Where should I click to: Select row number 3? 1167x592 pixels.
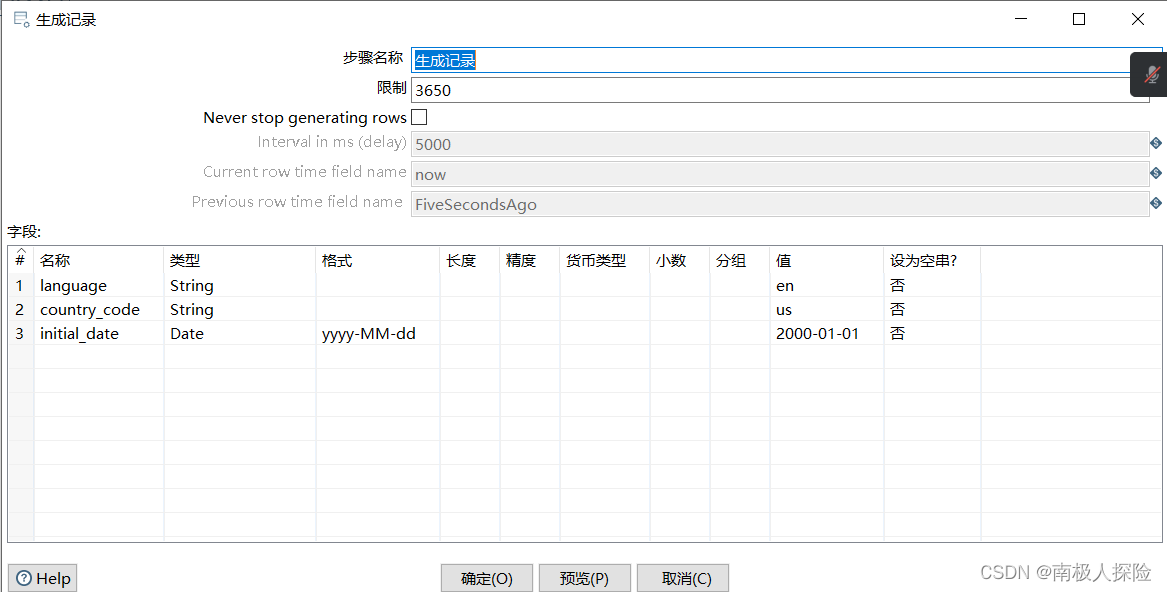click(20, 334)
